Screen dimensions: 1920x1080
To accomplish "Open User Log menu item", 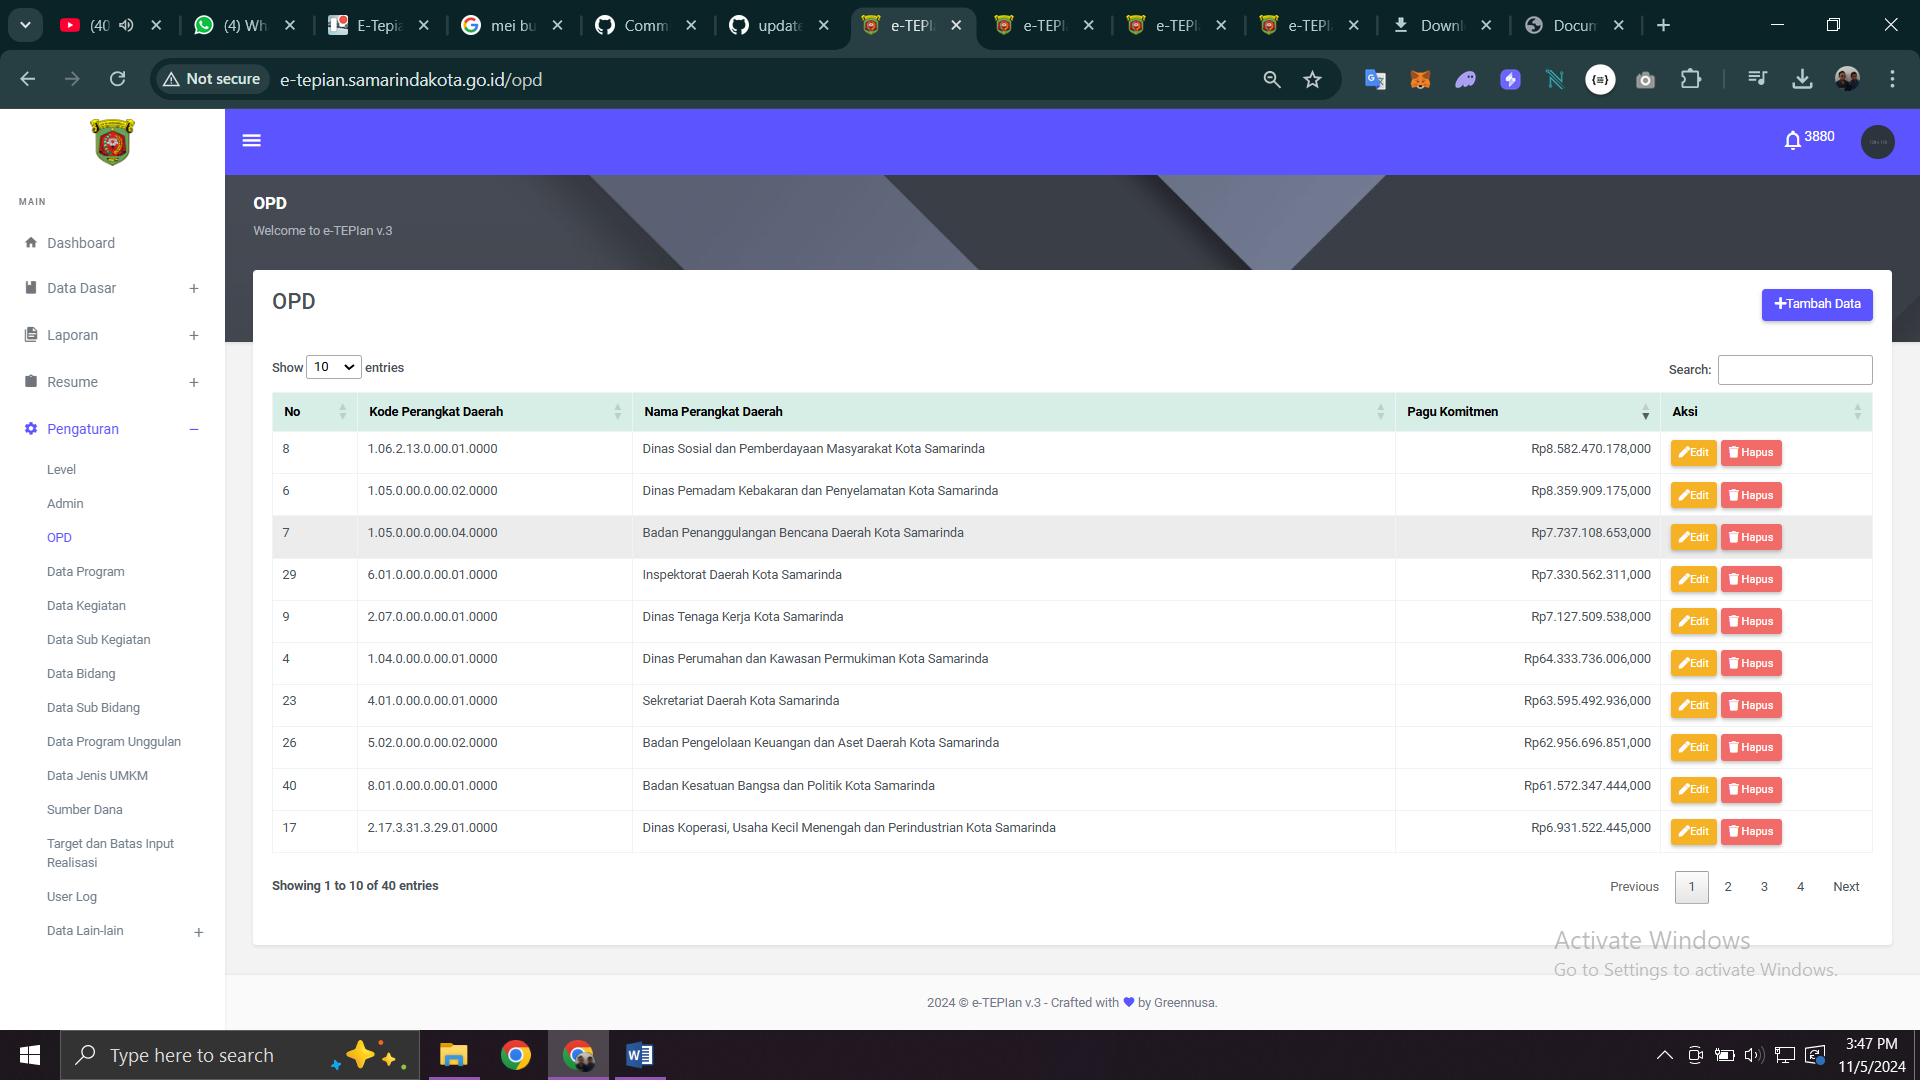I will (72, 897).
